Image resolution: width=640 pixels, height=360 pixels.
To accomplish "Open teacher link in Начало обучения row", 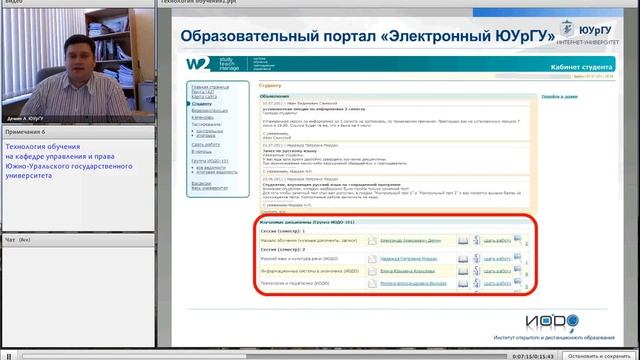I will click(410, 241).
